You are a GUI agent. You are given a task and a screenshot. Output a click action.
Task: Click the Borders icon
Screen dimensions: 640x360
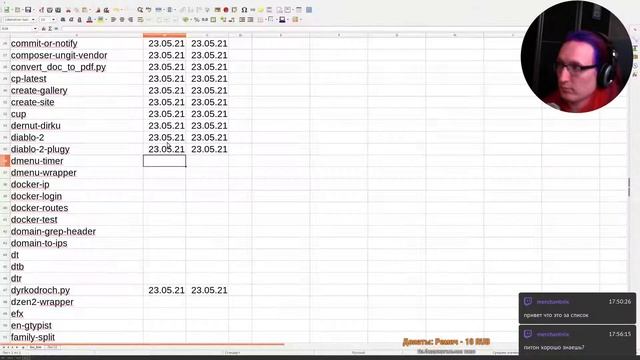pos(261,20)
